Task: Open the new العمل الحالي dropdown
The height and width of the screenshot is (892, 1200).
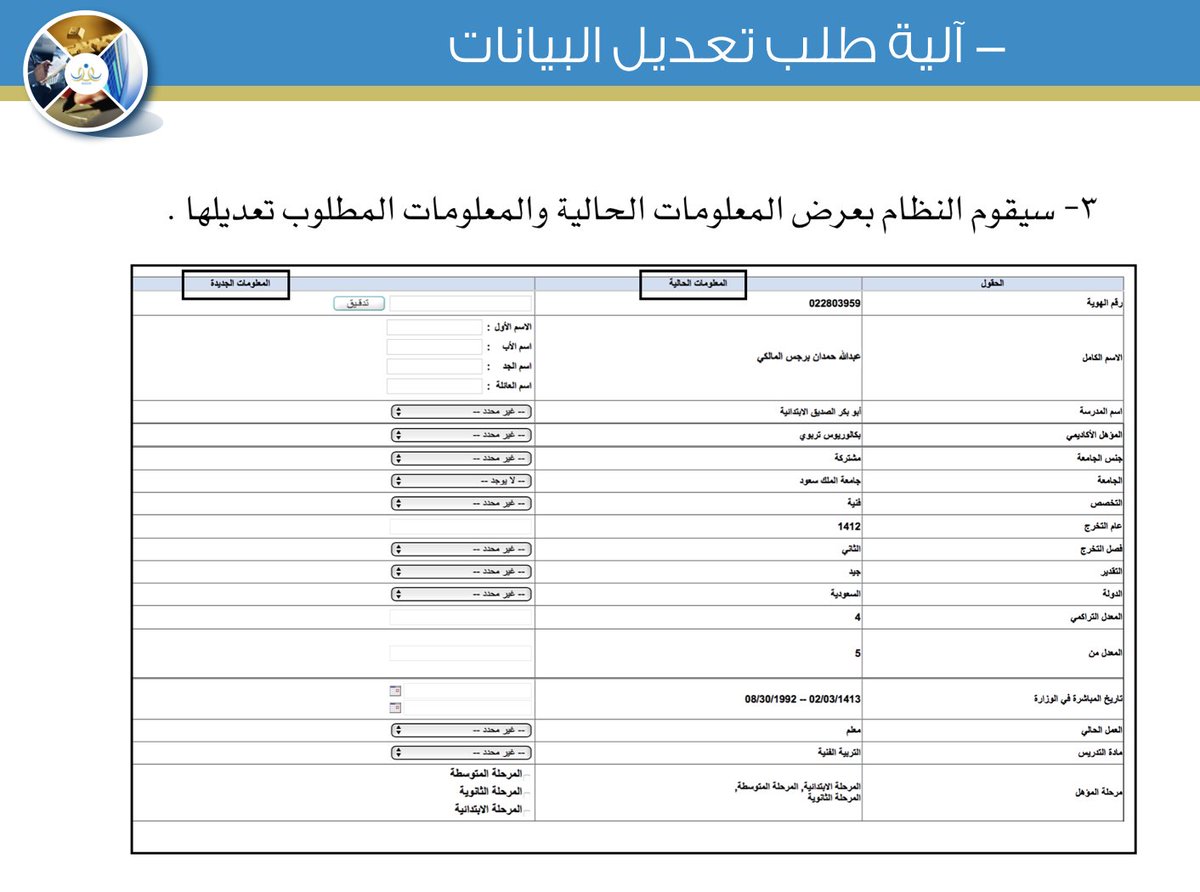Action: [x=461, y=730]
